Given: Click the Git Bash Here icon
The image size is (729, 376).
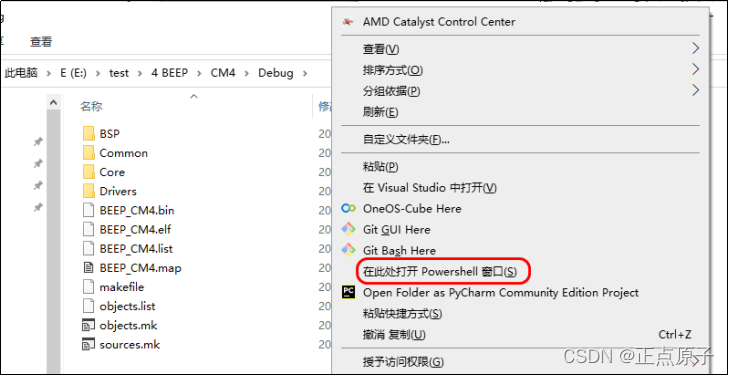Looking at the screenshot, I should click(x=348, y=250).
